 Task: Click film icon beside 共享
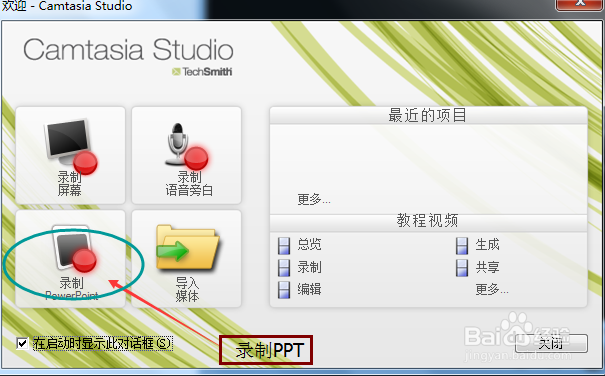462,268
